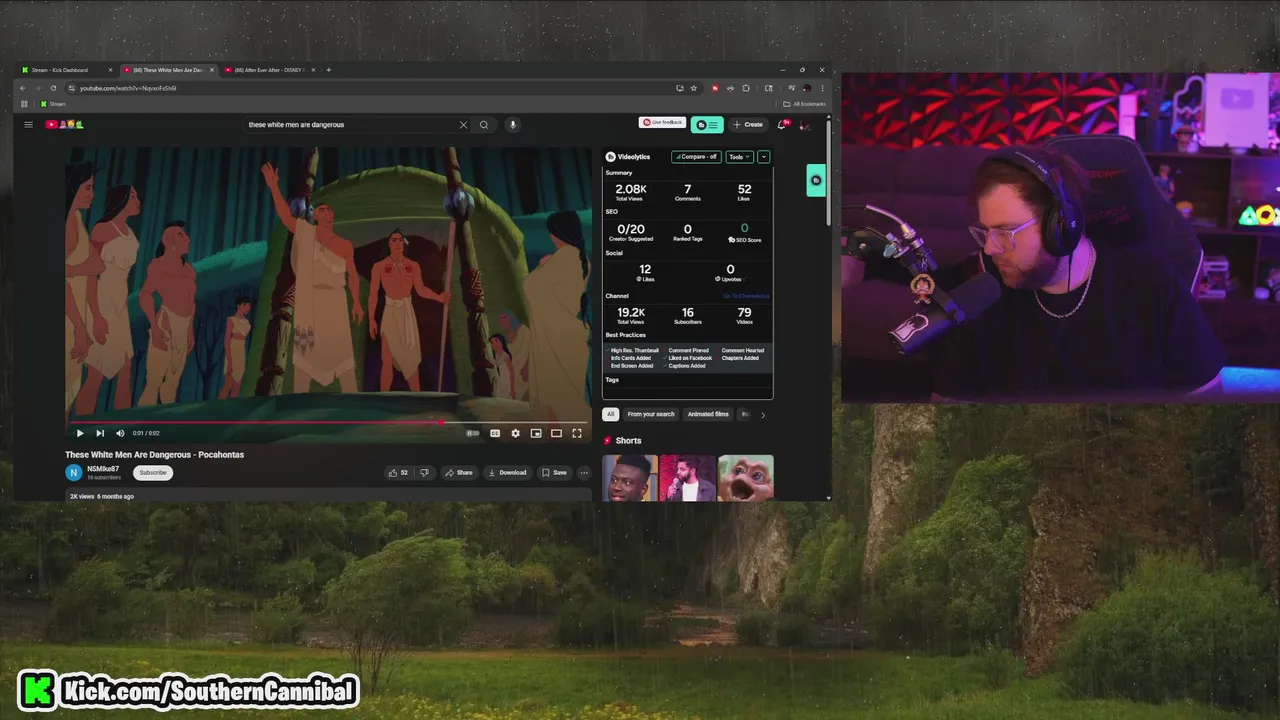Enable miniplayer mode
1280x720 pixels.
[x=536, y=433]
